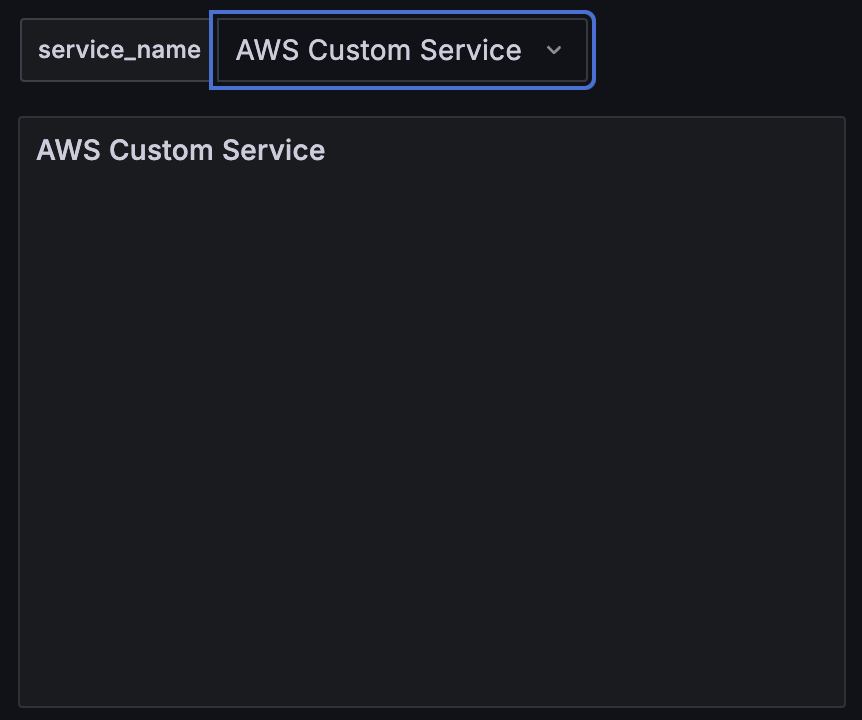
Task: Click the blue-outlined variable select box
Action: tap(402, 50)
